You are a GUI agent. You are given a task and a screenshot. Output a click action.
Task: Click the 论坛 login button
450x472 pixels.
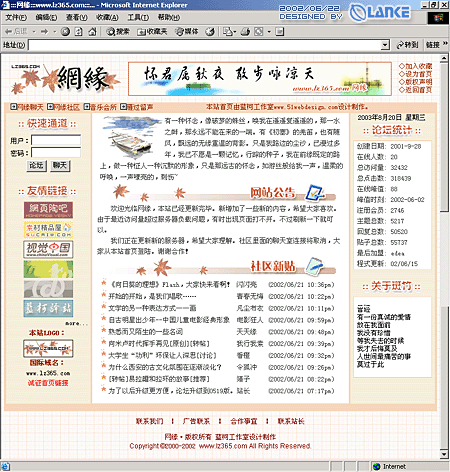pyautogui.click(x=36, y=165)
